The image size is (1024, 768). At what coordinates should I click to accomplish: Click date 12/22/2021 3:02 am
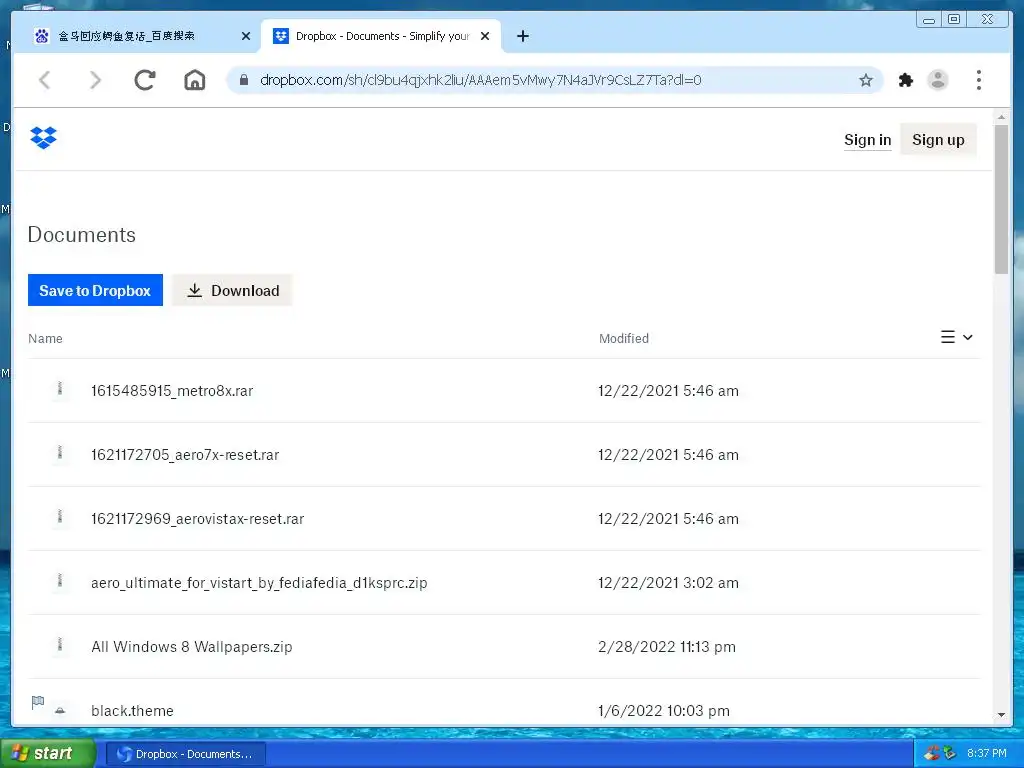click(668, 583)
